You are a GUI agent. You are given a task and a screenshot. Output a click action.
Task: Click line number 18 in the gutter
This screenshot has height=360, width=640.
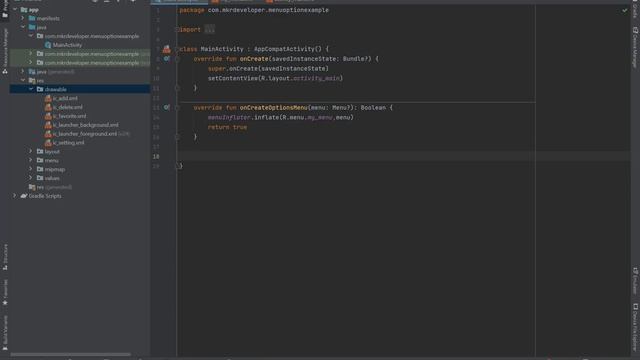[156, 156]
